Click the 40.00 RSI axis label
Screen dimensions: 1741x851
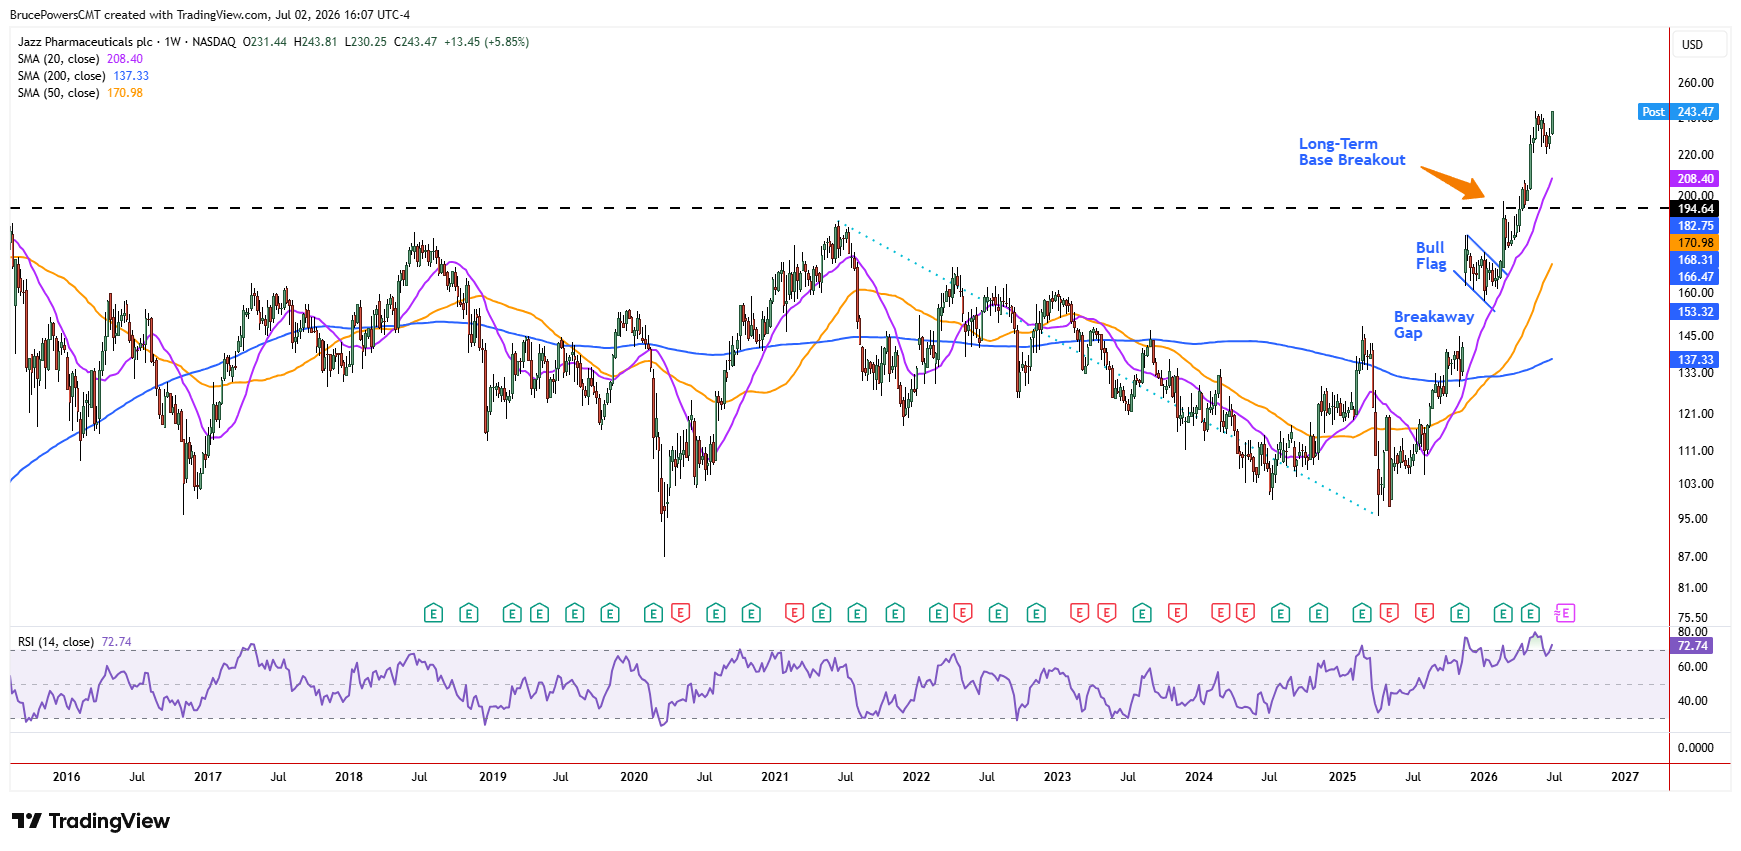(1693, 701)
